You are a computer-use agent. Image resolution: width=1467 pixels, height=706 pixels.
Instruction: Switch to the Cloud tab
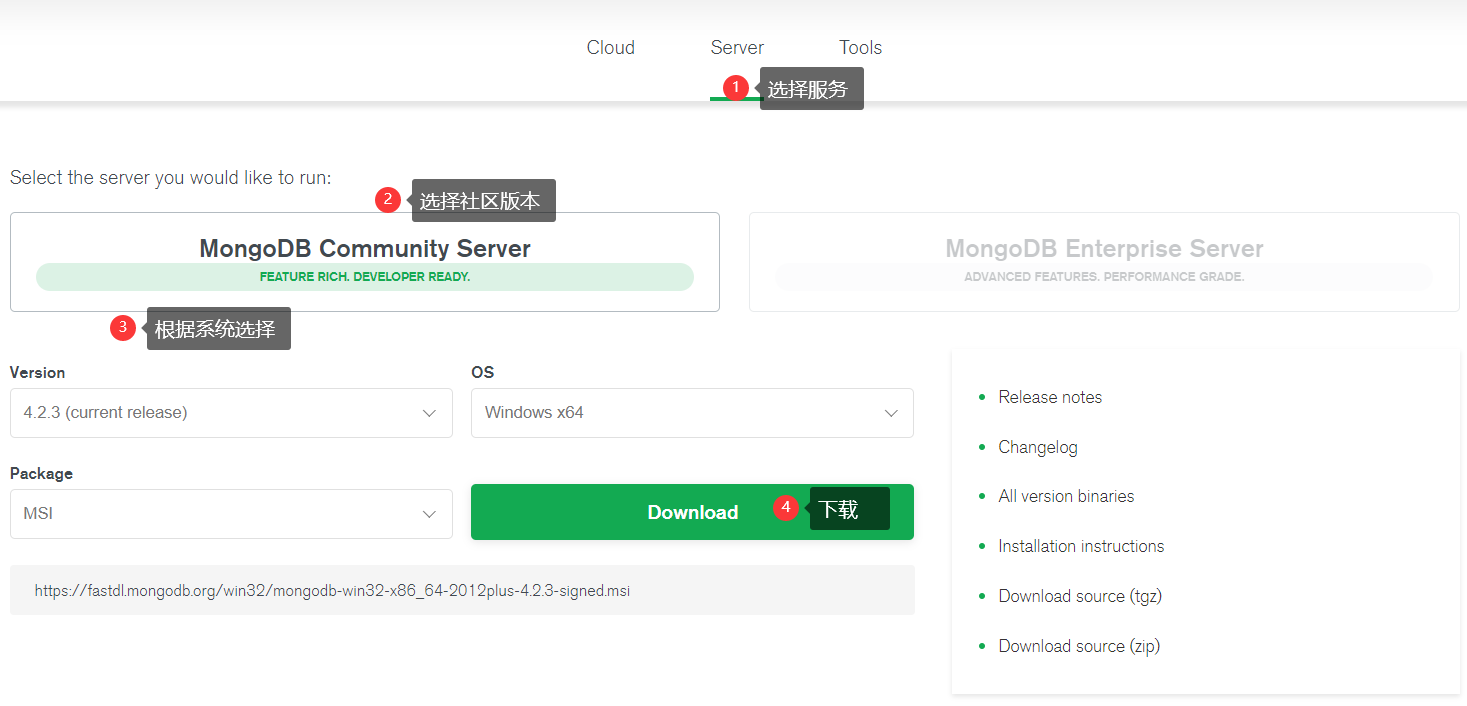(x=610, y=47)
